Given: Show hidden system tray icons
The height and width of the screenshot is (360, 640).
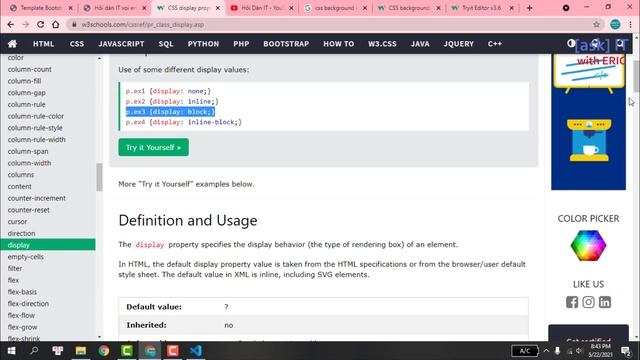Looking at the screenshot, I should click(x=546, y=351).
